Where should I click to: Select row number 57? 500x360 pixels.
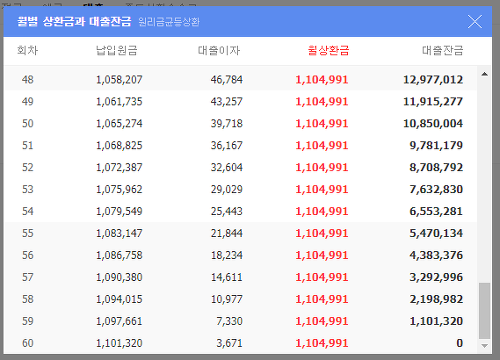[x=28, y=277]
